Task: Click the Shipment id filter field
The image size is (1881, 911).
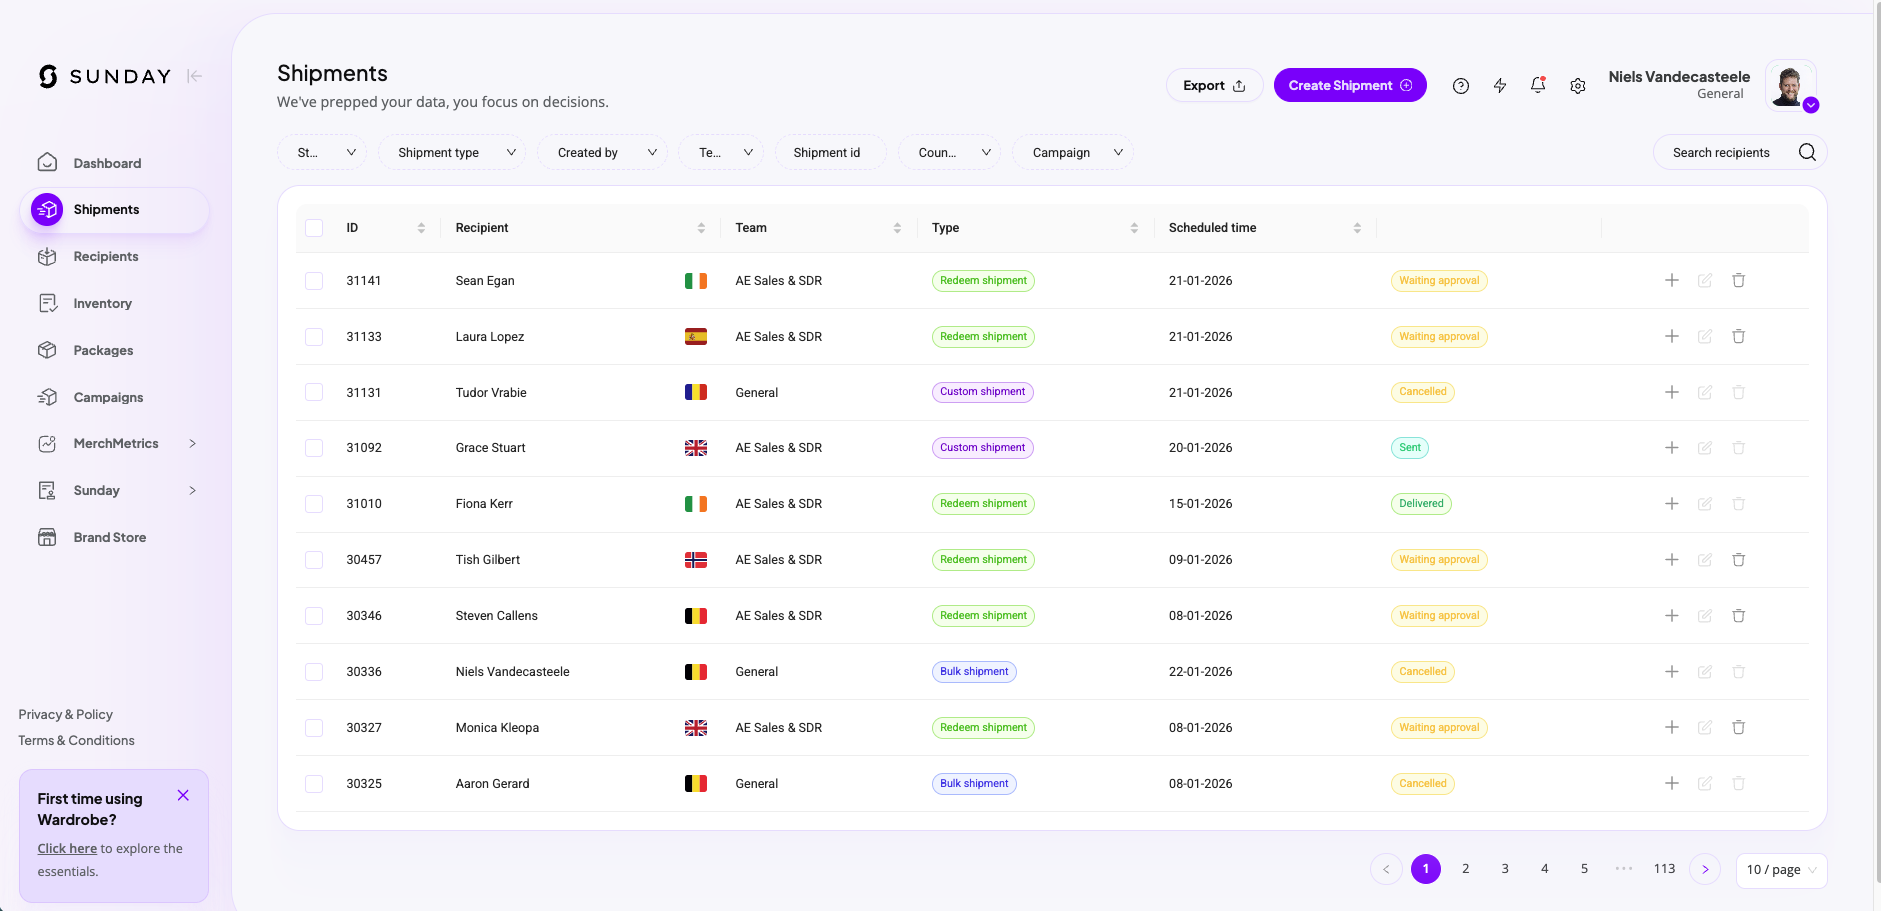Action: point(830,152)
